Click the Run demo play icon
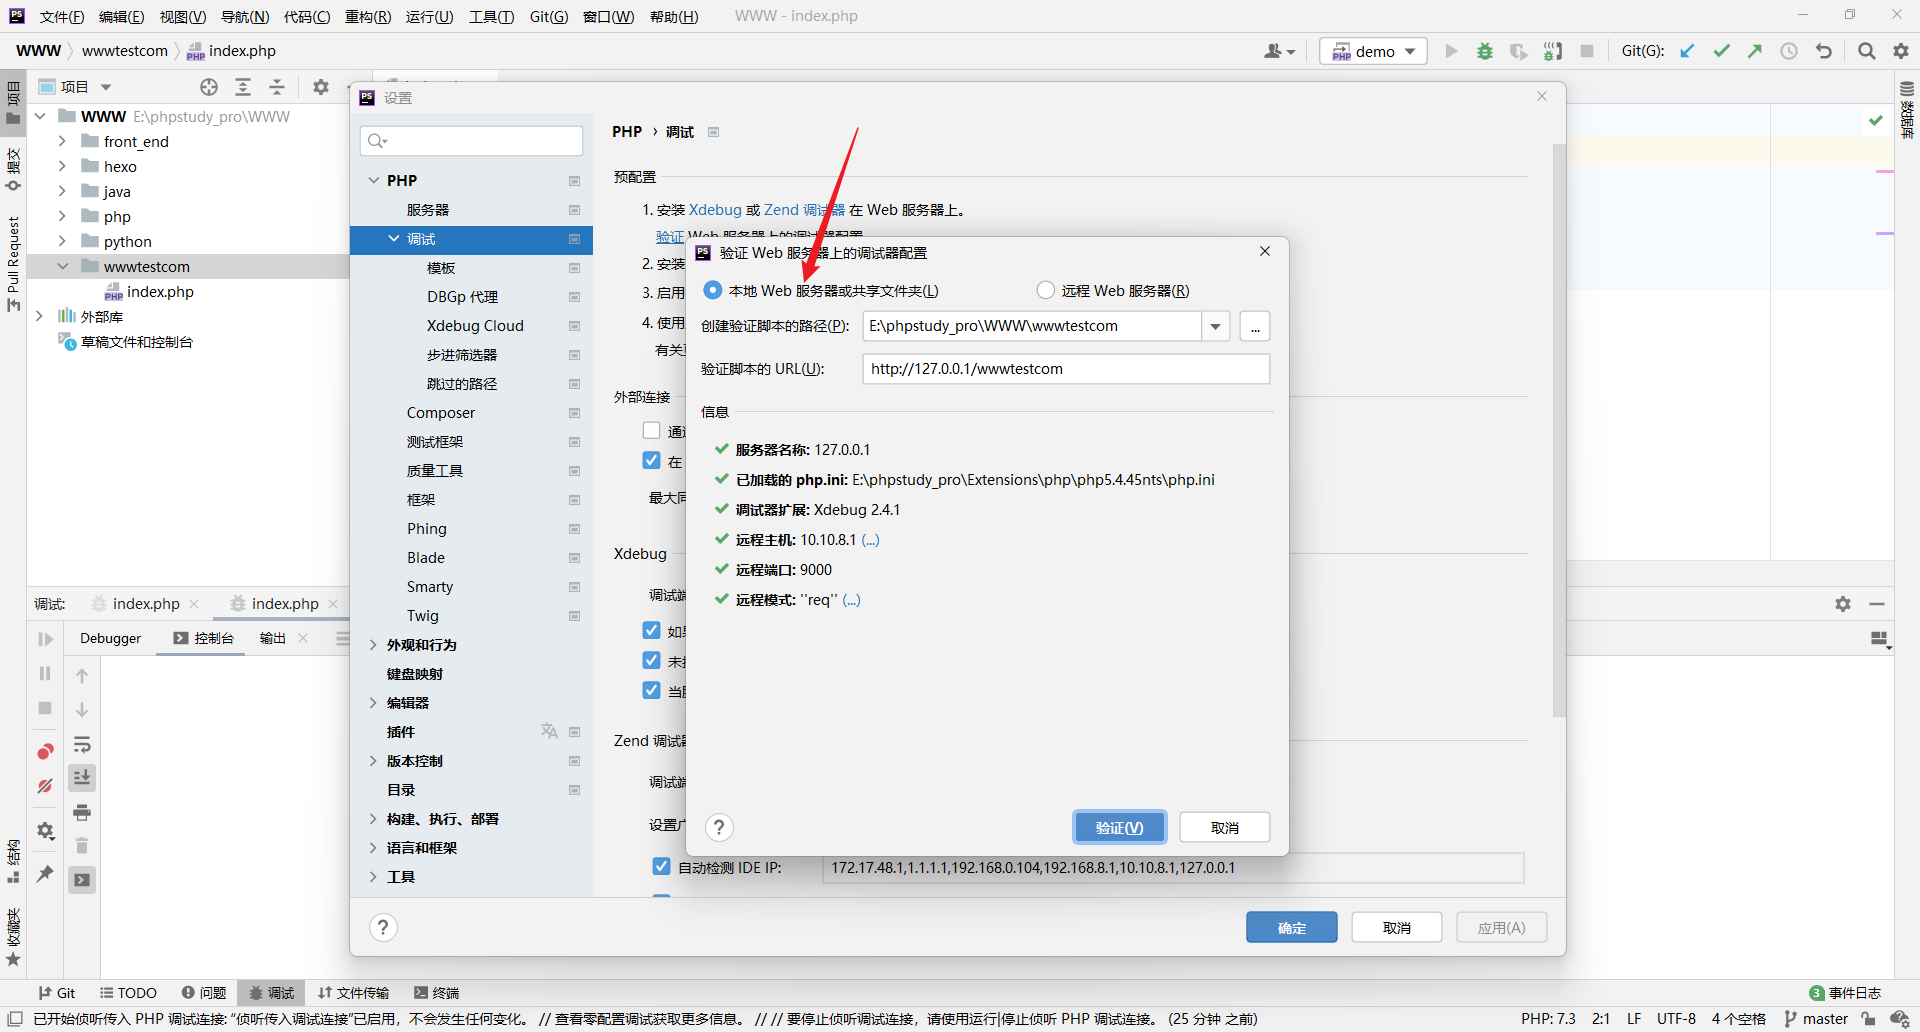 pos(1451,51)
